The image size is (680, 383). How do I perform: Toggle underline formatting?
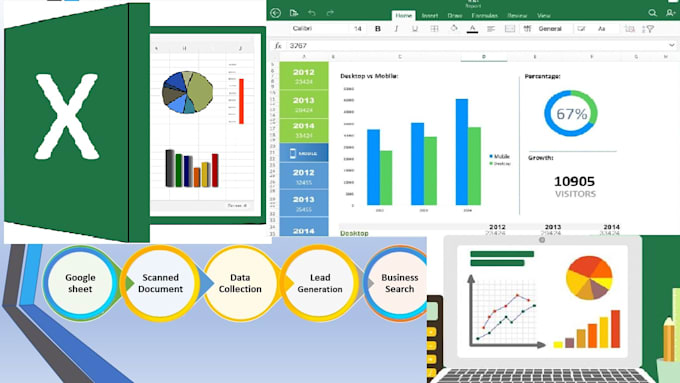(415, 29)
